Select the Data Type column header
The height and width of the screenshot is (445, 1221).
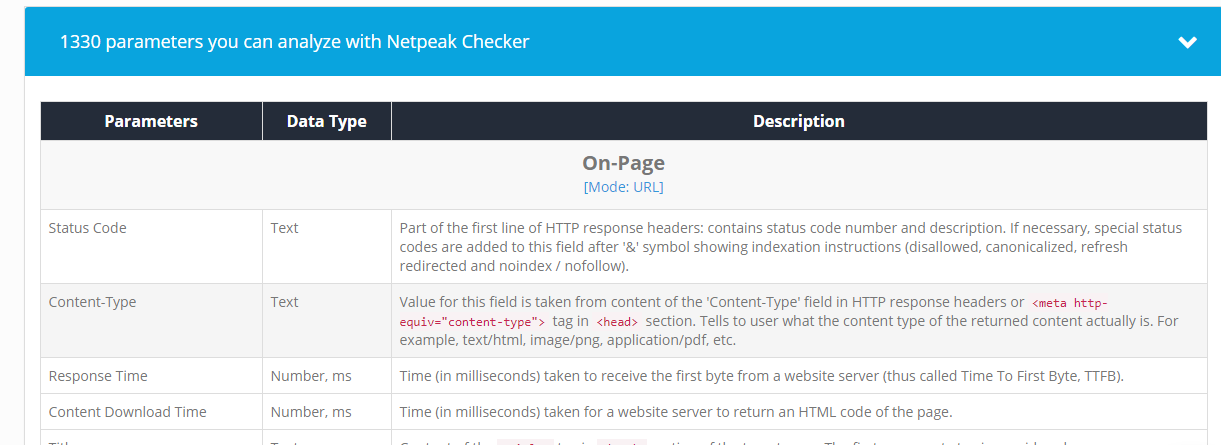pos(327,121)
